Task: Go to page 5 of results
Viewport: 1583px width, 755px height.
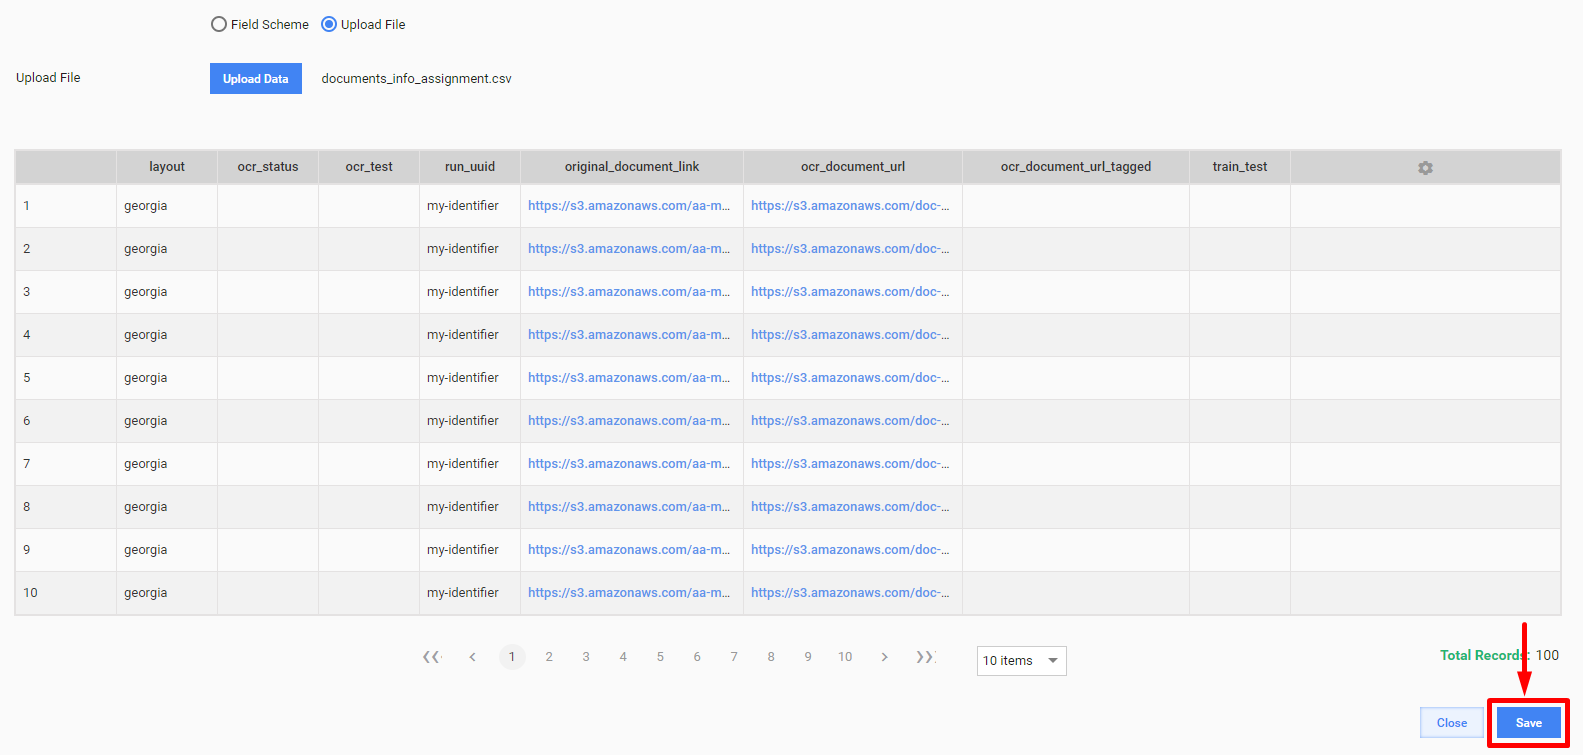Action: click(660, 657)
